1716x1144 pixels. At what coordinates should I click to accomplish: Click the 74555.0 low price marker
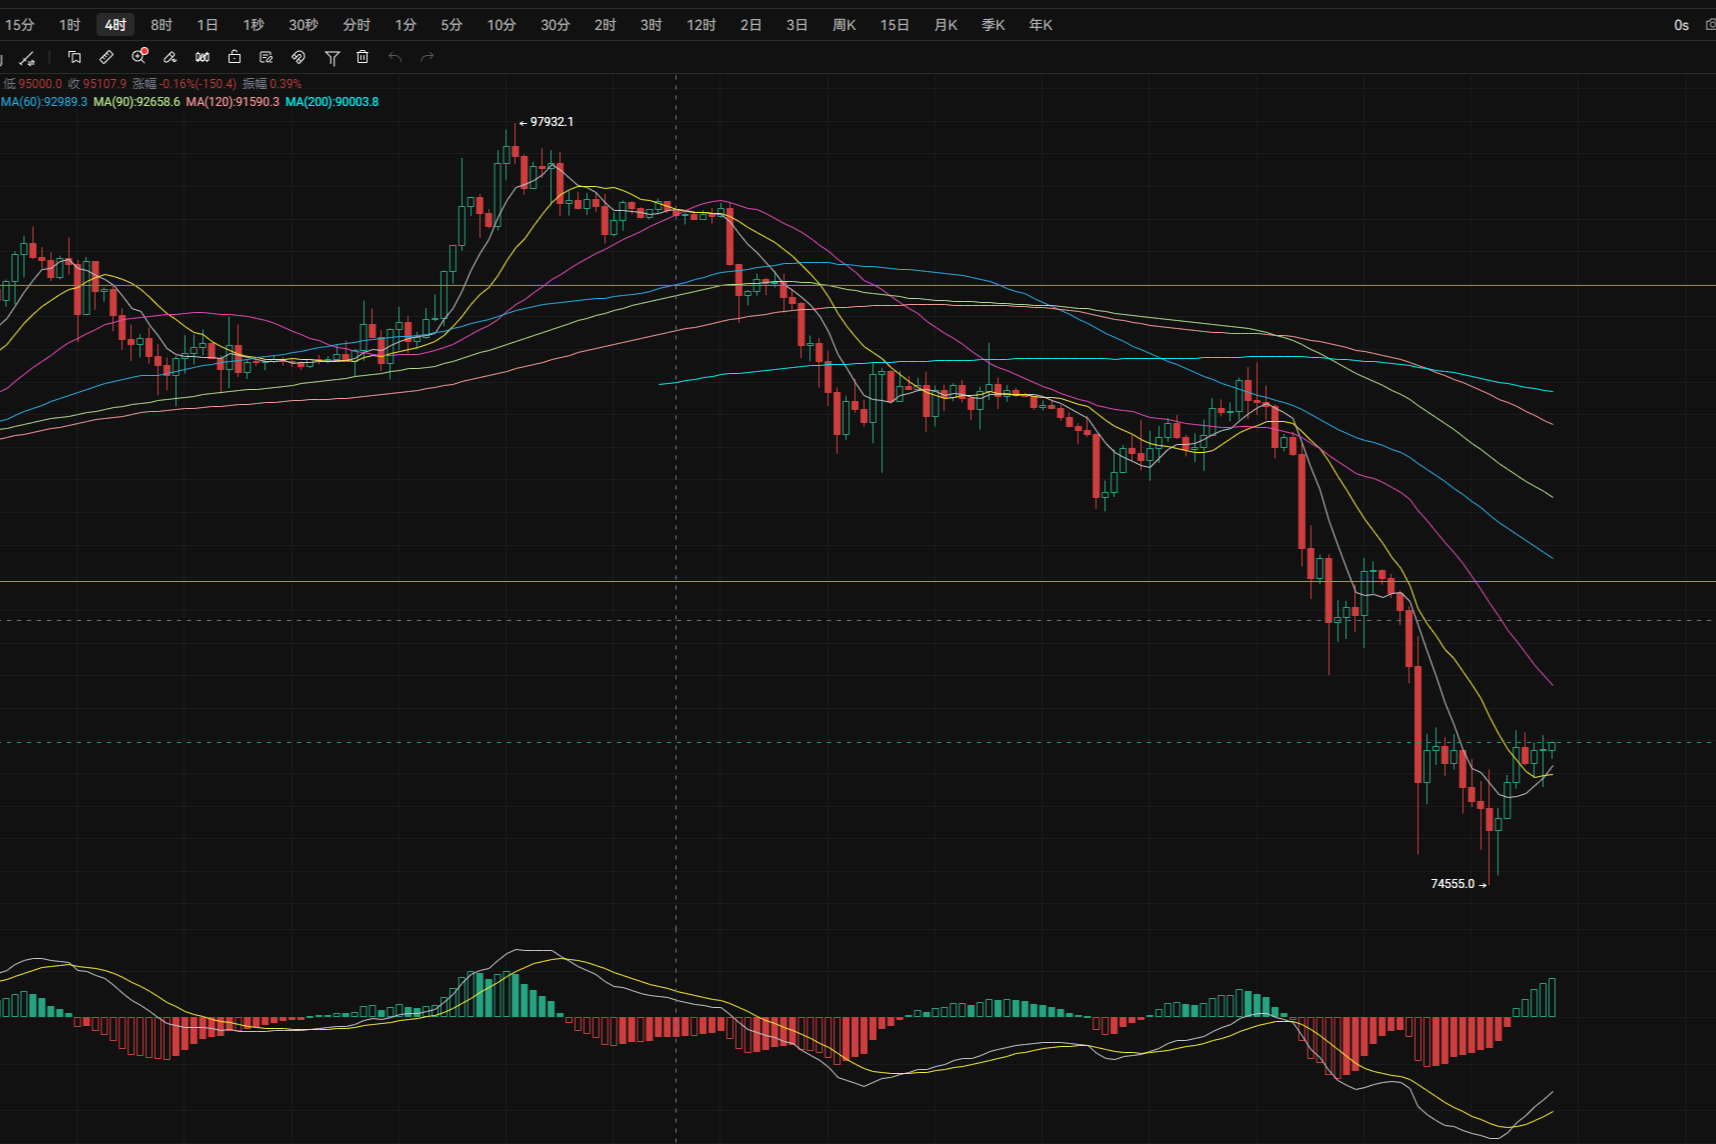pyautogui.click(x=1452, y=883)
